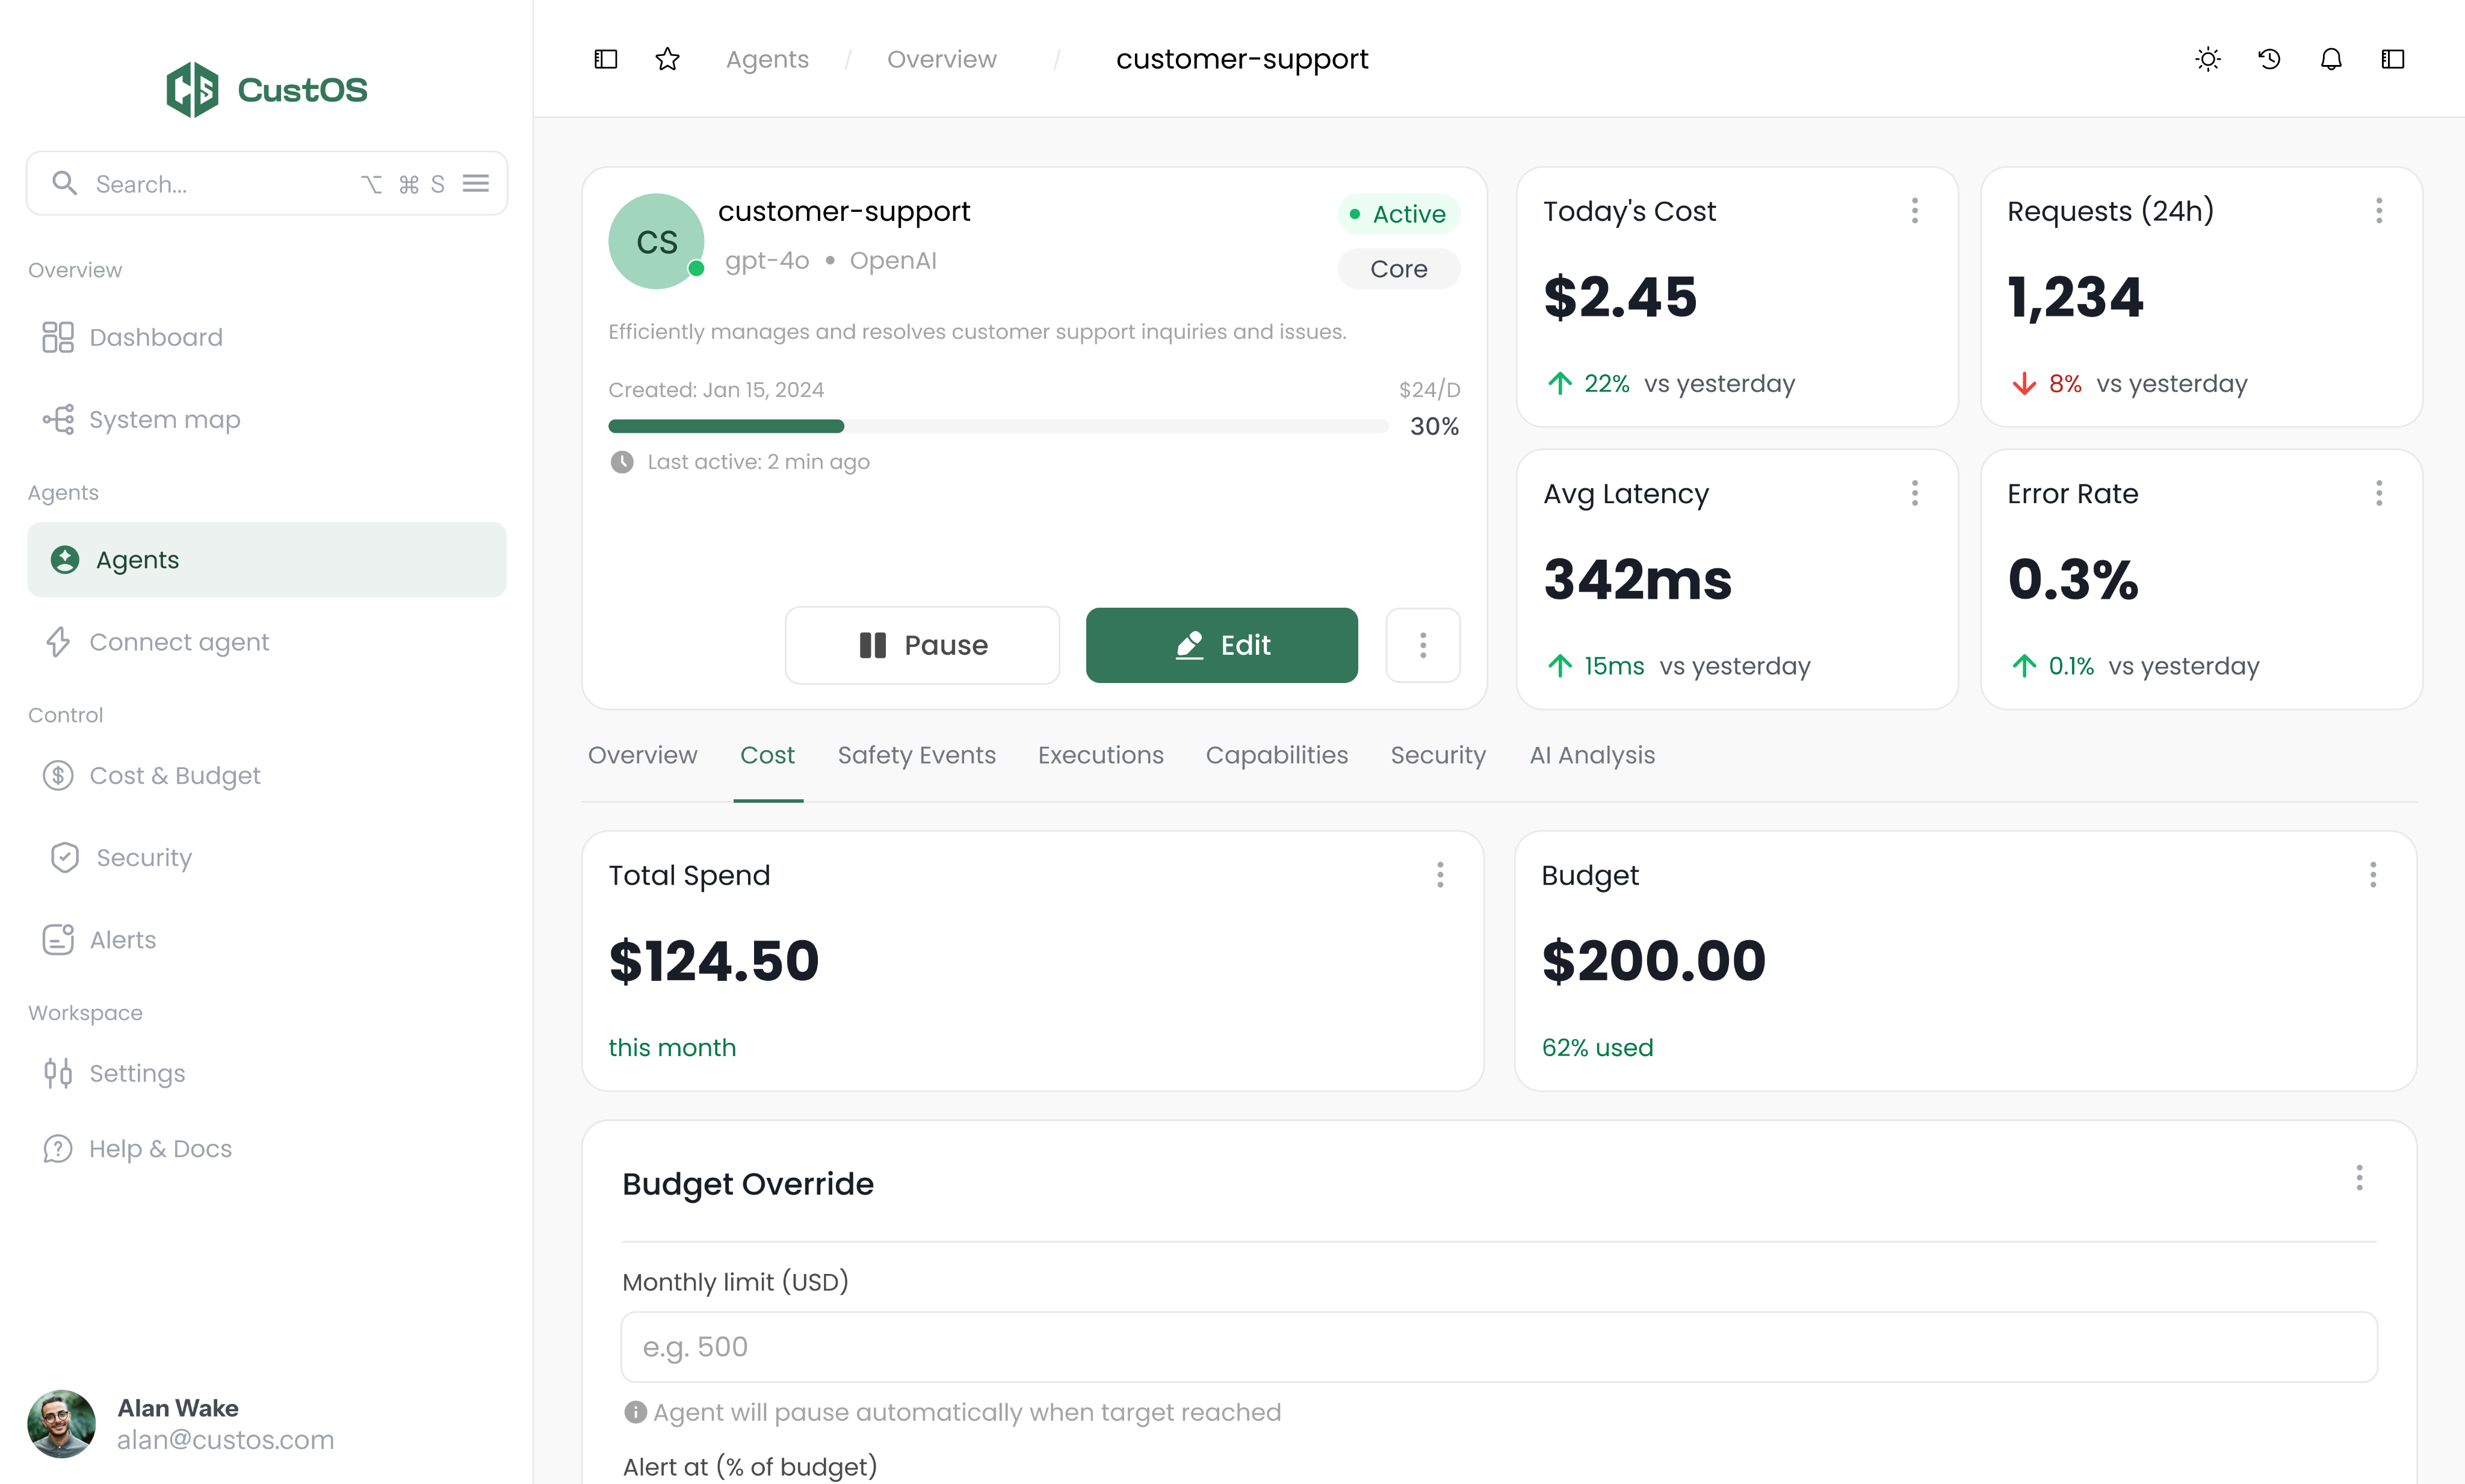Switch to the Executions tab

tap(1100, 755)
